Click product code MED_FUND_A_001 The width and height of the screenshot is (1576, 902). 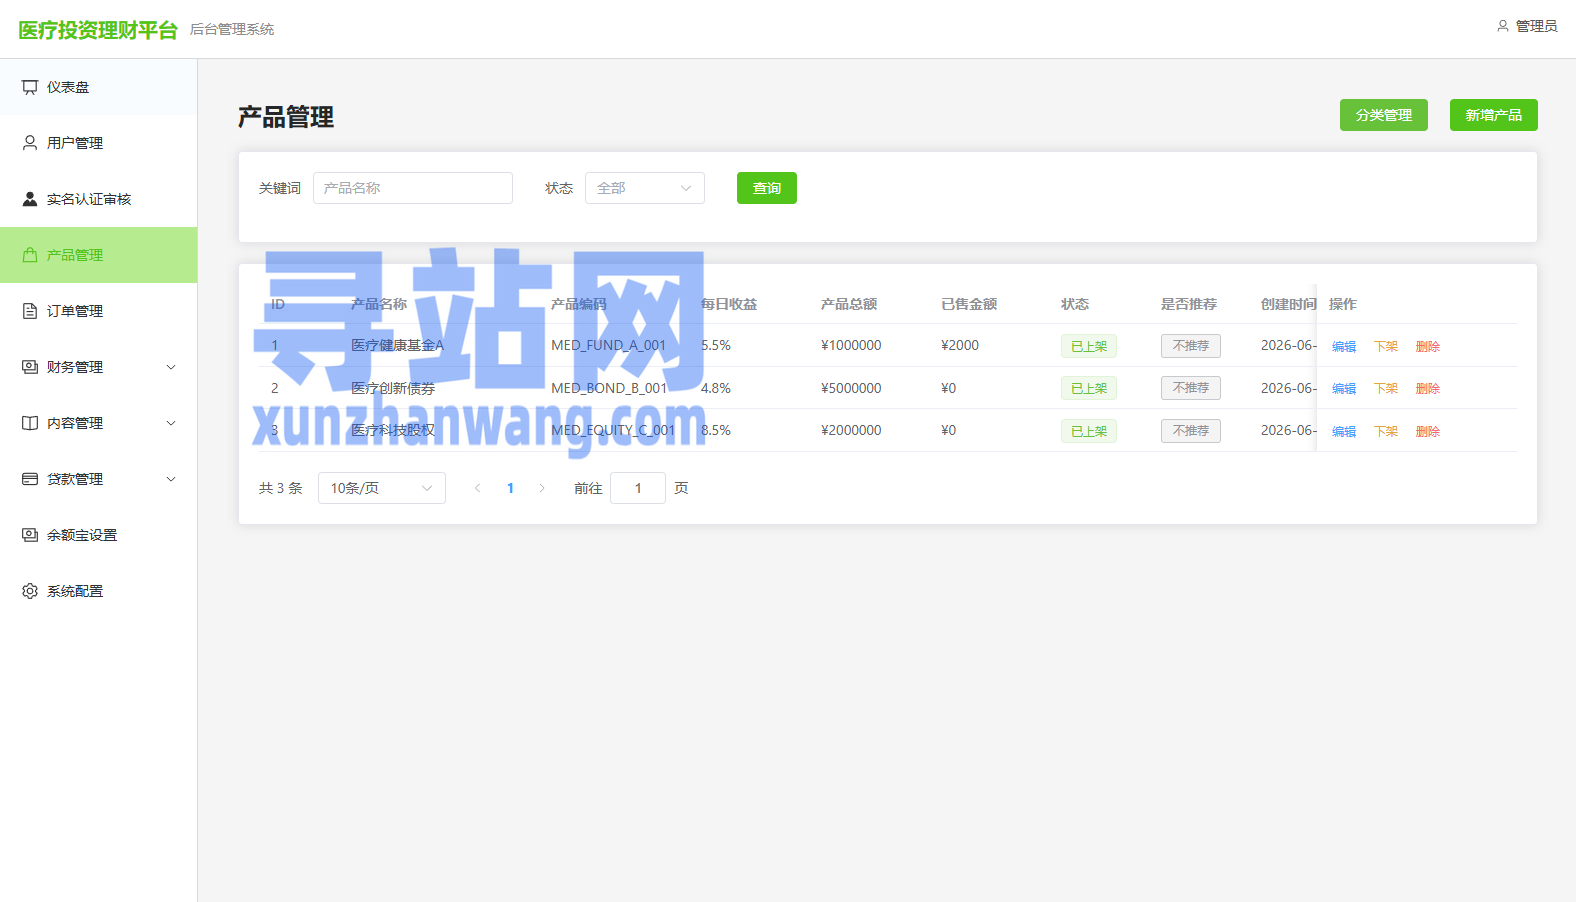(x=608, y=345)
